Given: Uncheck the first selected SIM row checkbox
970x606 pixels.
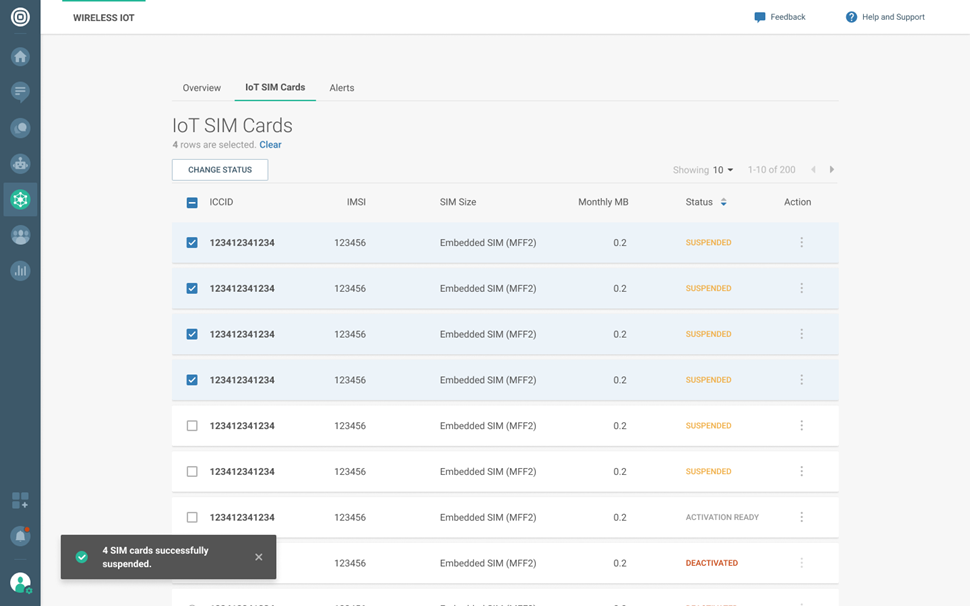Looking at the screenshot, I should coord(192,243).
